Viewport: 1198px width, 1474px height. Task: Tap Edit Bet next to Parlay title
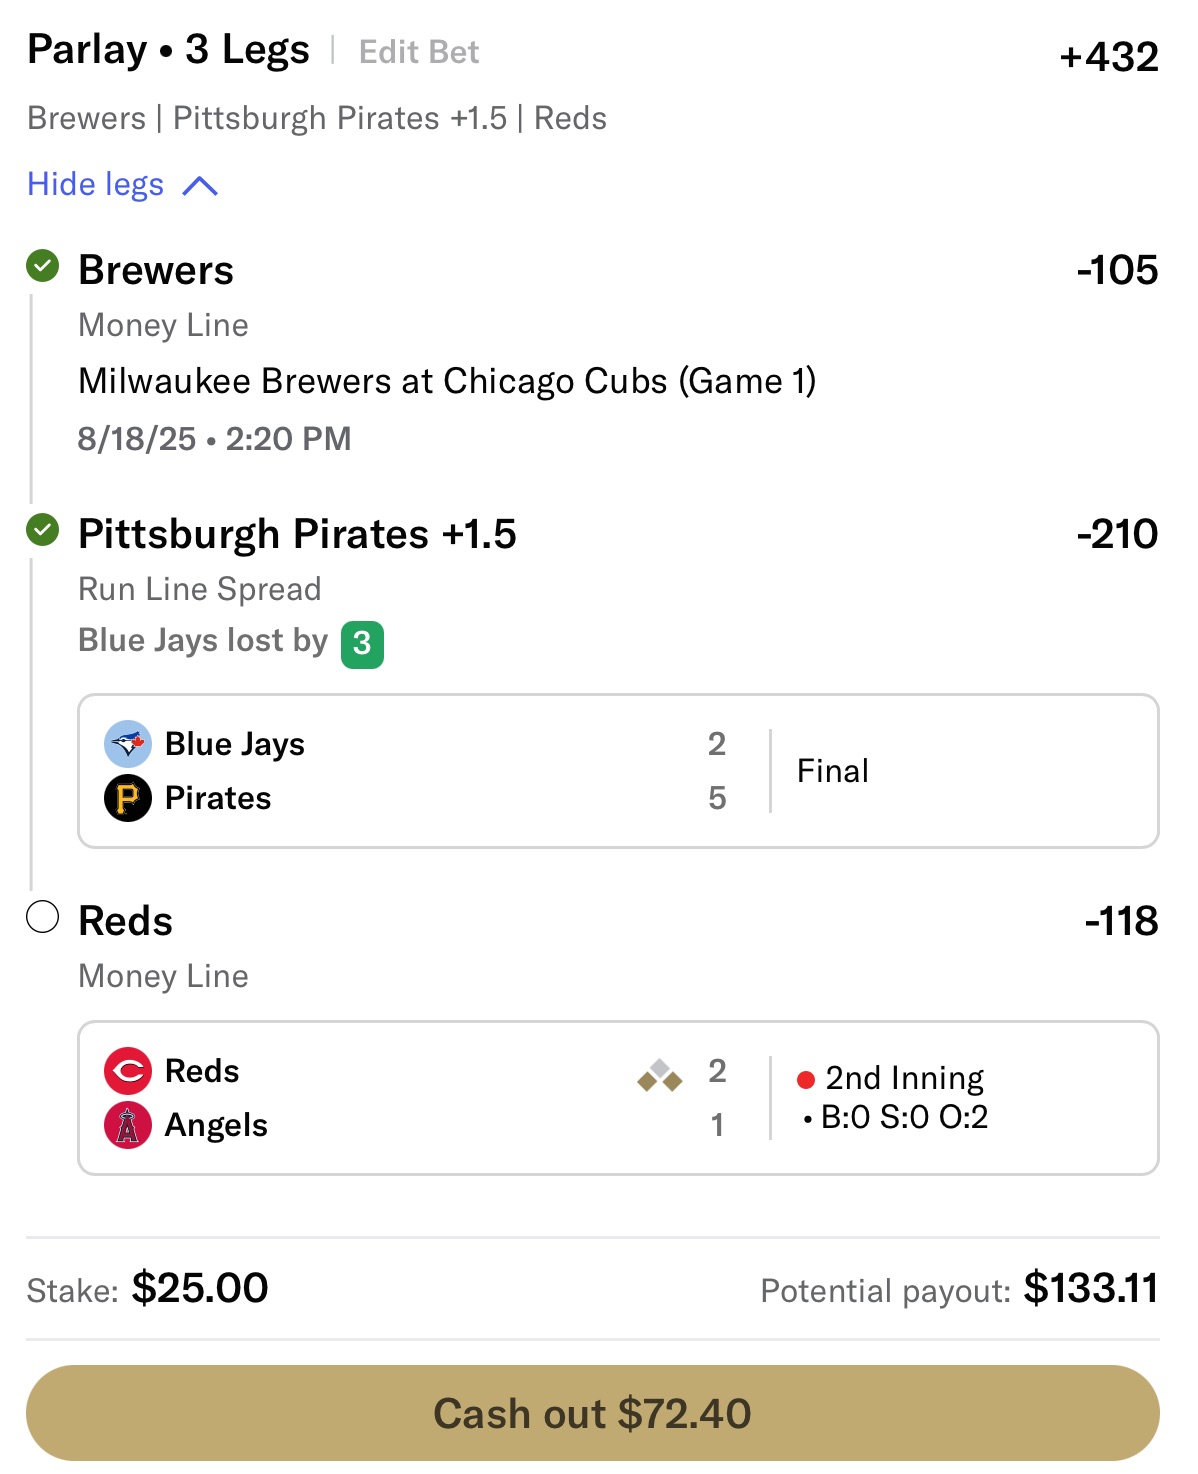(x=419, y=52)
